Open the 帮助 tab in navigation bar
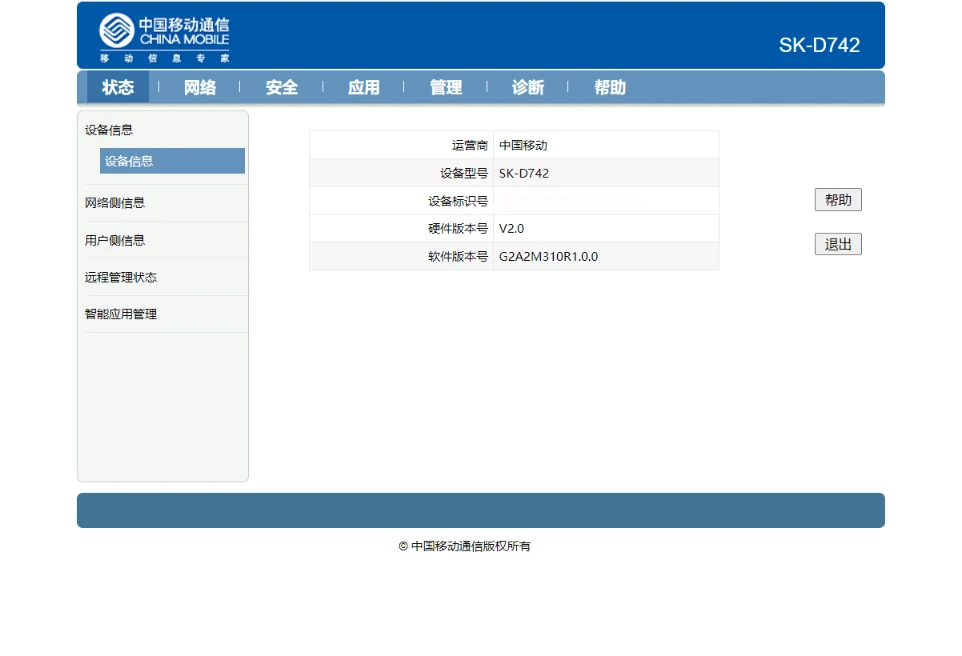The height and width of the screenshot is (656, 962). (610, 88)
